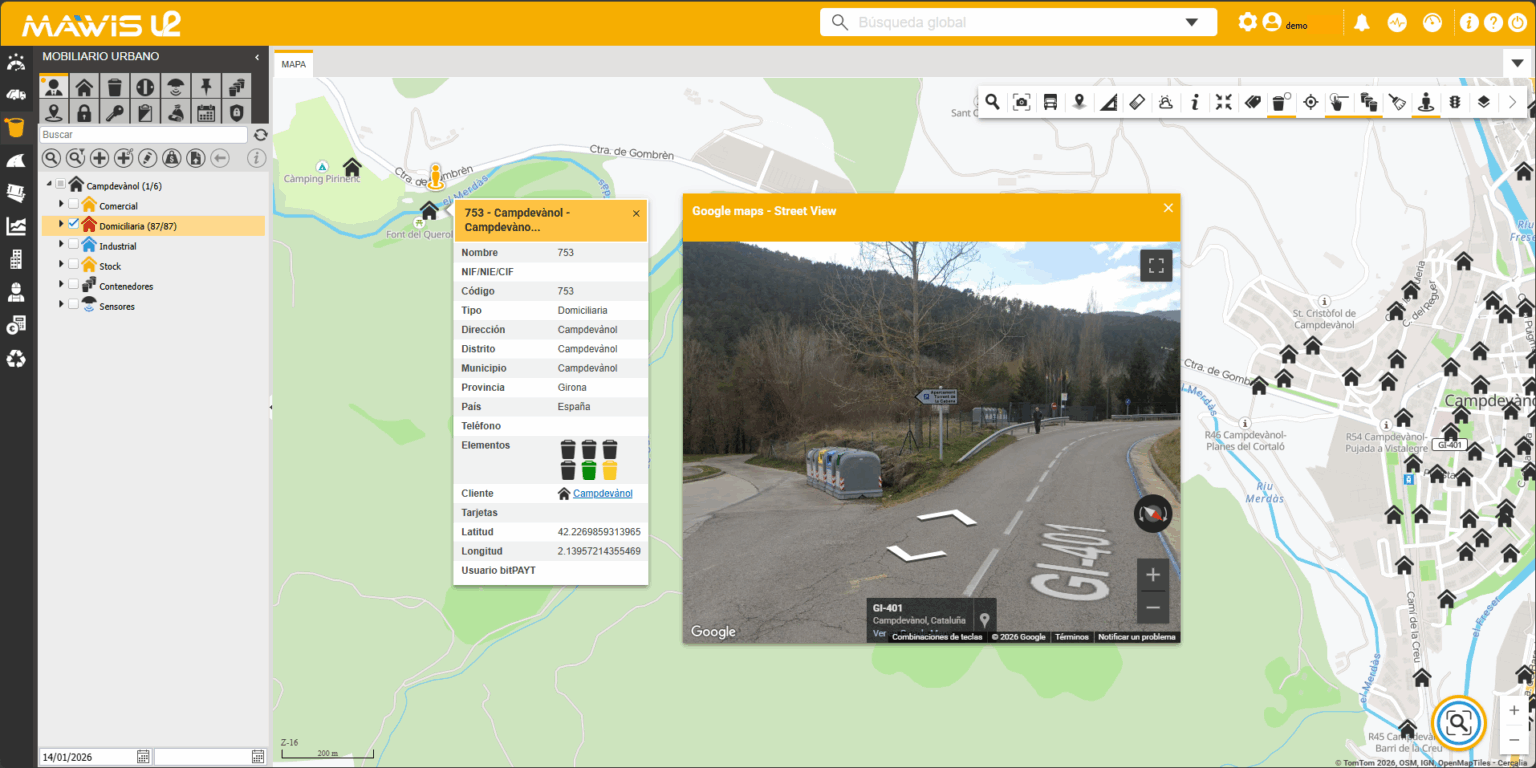The height and width of the screenshot is (768, 1536).
Task: Open the map layers stack tool
Action: click(x=1484, y=102)
